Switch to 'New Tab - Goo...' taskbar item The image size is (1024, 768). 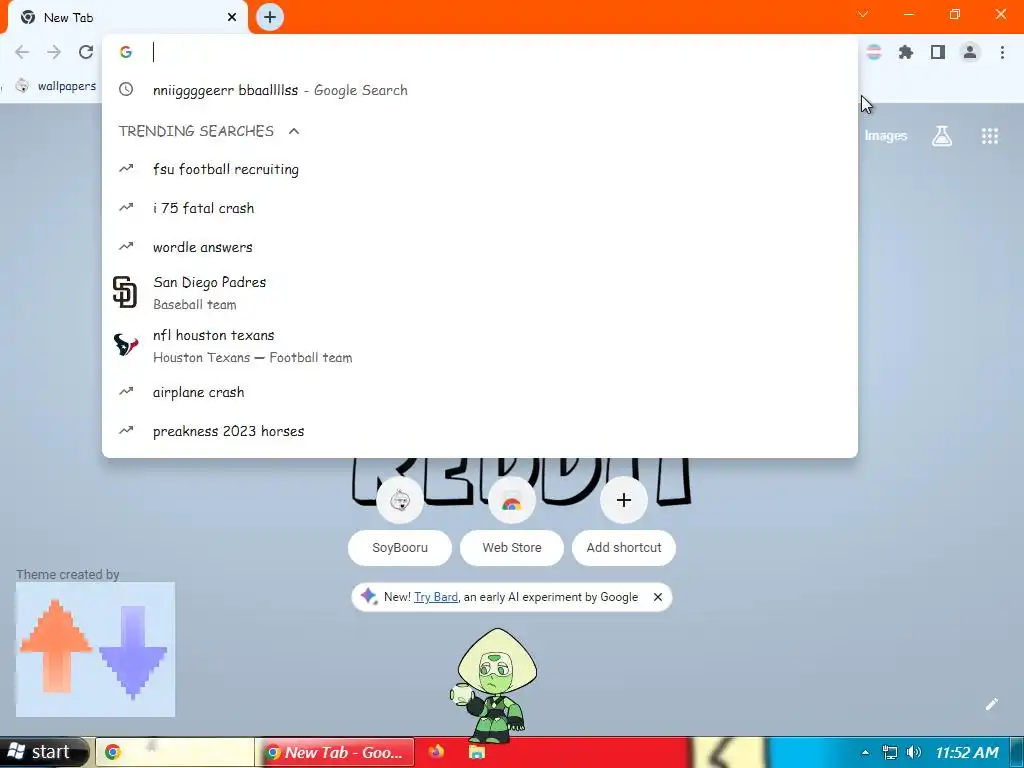click(x=335, y=752)
